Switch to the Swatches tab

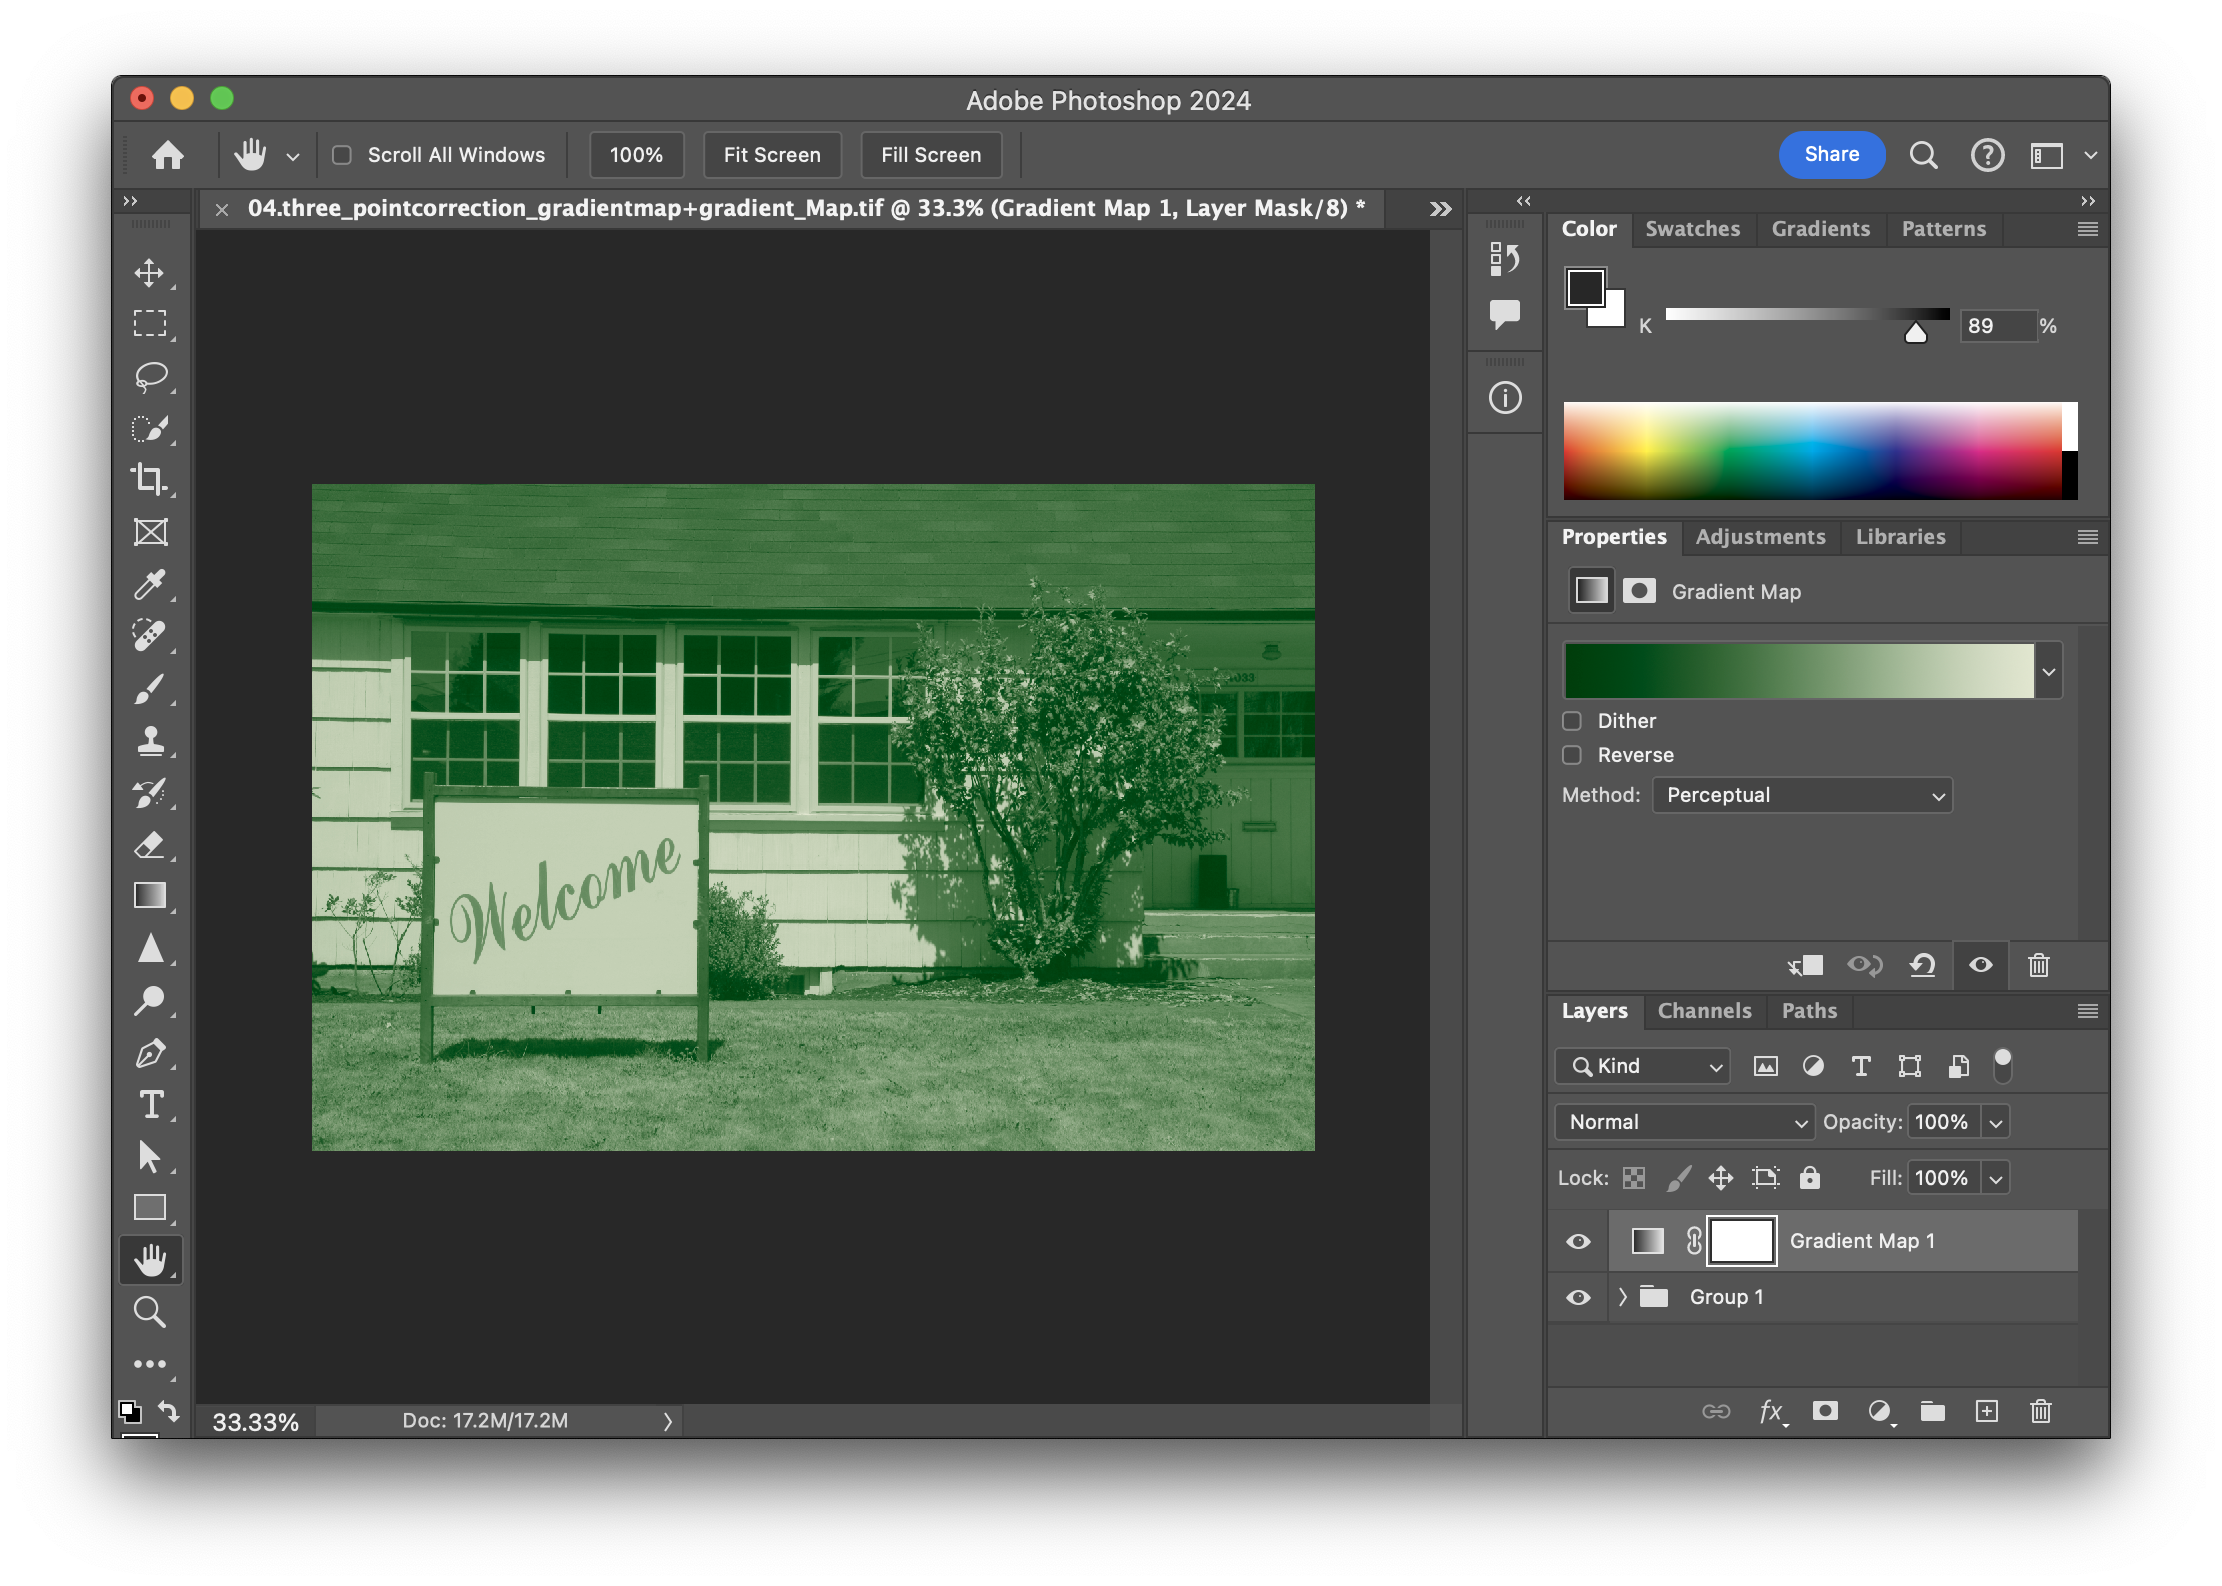coord(1692,229)
